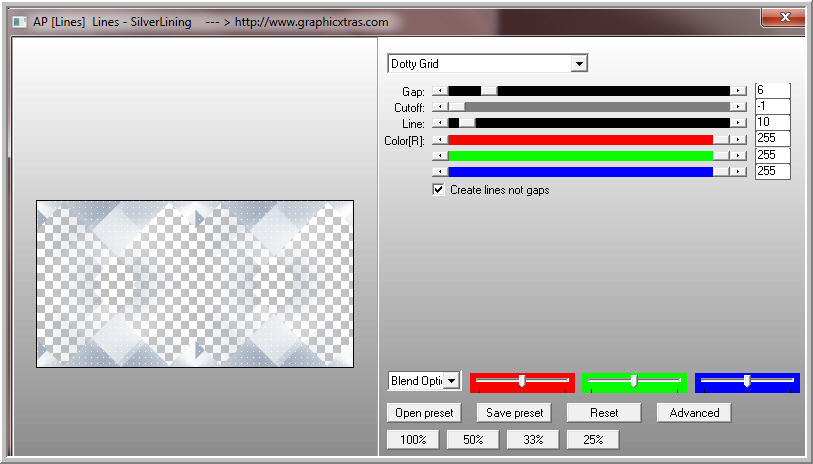Click the green color slider right arrow
Viewport: 813px width, 464px height.
coord(738,156)
